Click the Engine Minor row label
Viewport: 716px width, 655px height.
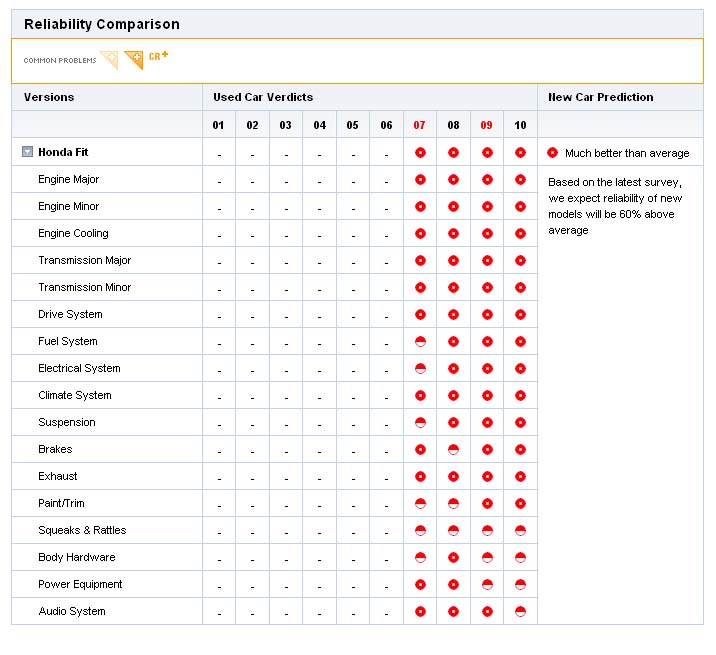pos(68,206)
